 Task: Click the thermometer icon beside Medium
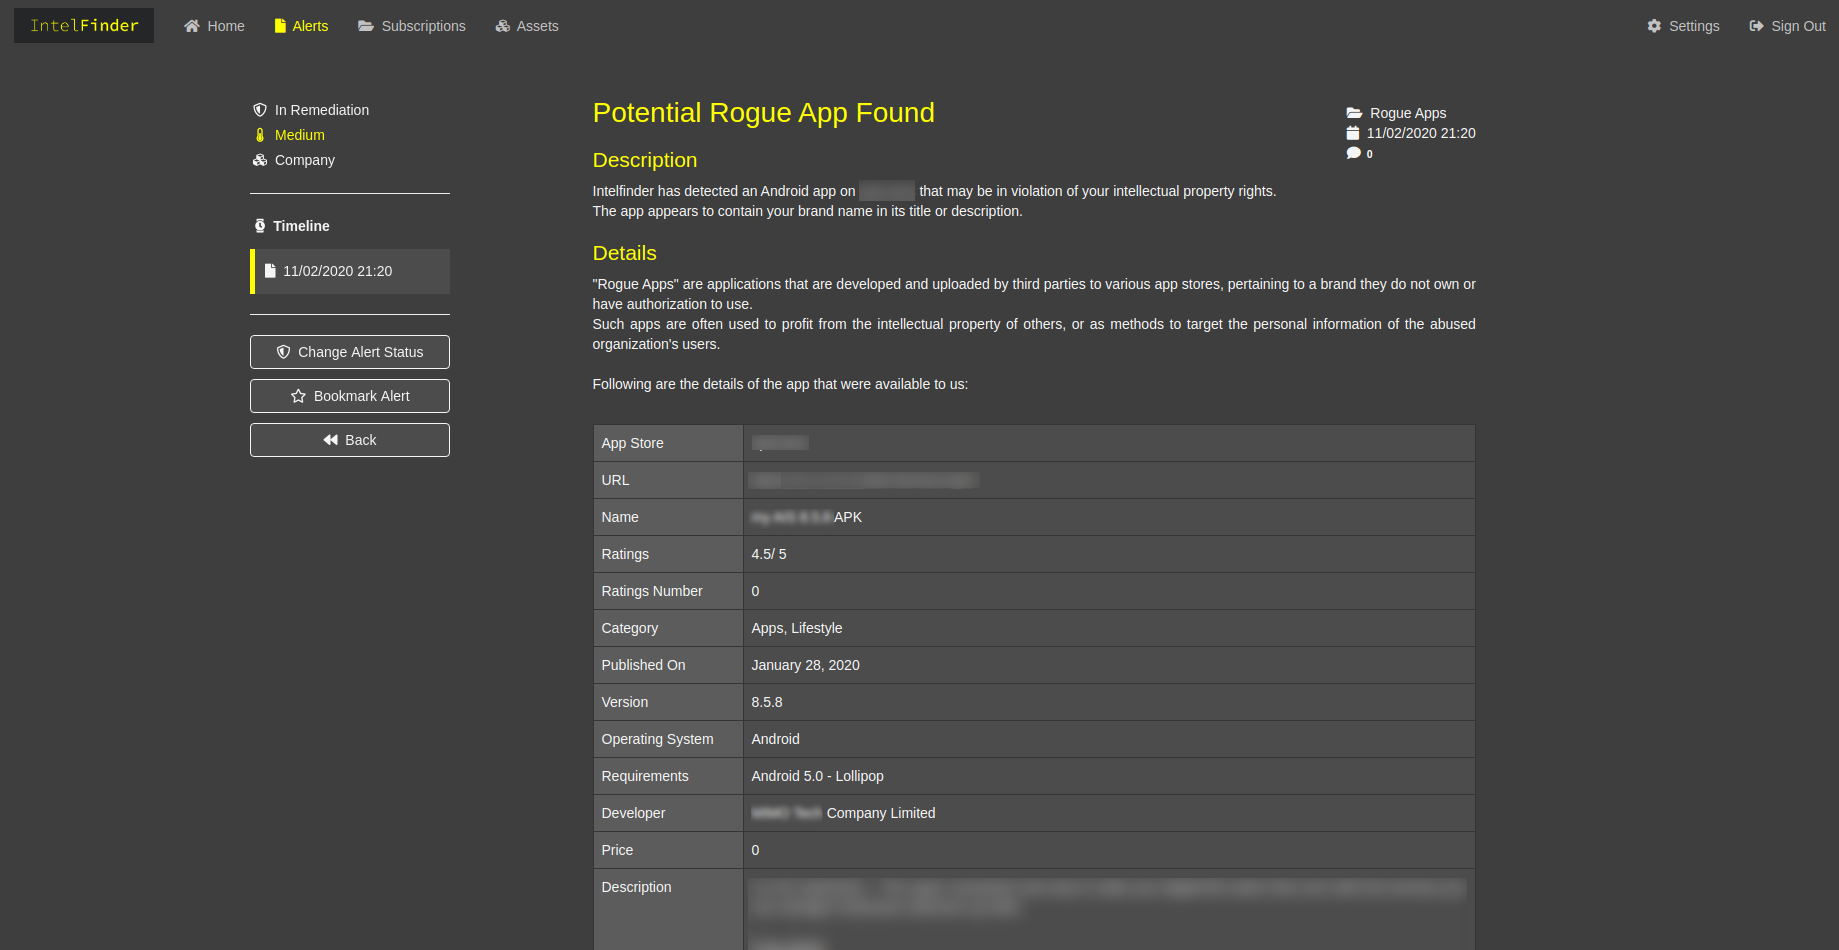[x=260, y=135]
